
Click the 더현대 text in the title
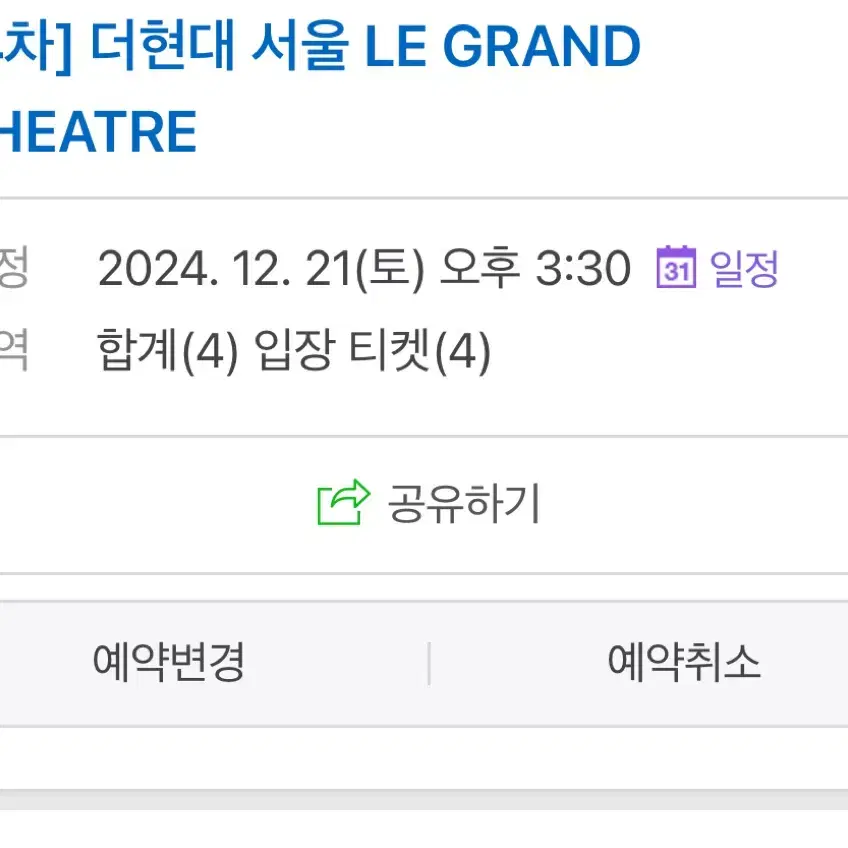click(x=163, y=47)
